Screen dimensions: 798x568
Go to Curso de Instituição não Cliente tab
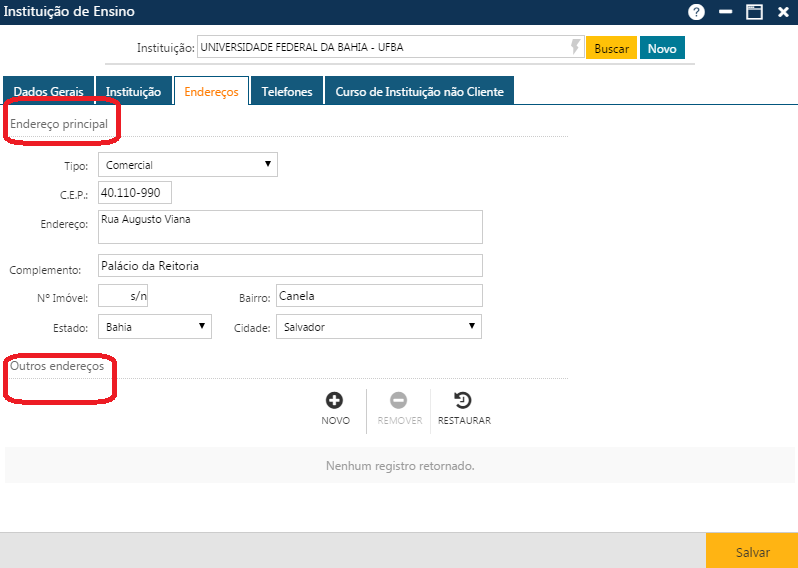coord(420,91)
